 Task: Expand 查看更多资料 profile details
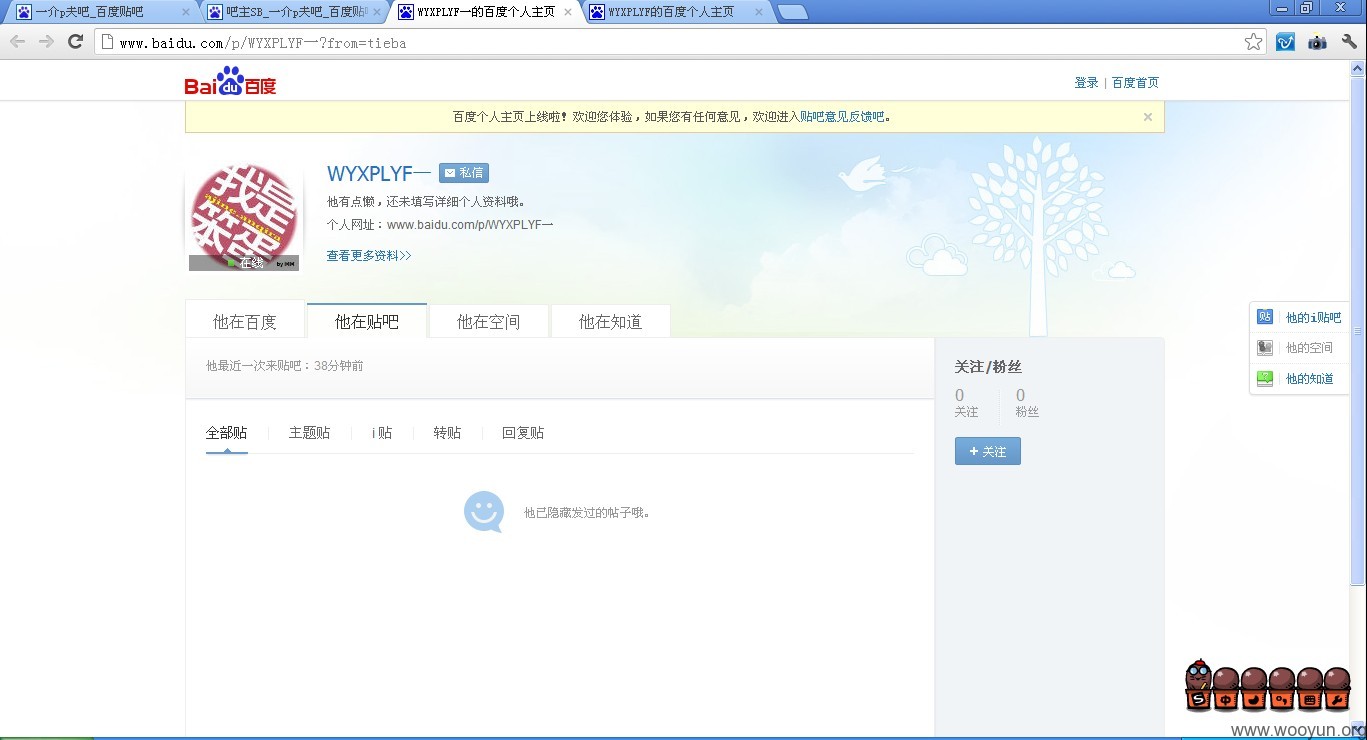[x=369, y=256]
